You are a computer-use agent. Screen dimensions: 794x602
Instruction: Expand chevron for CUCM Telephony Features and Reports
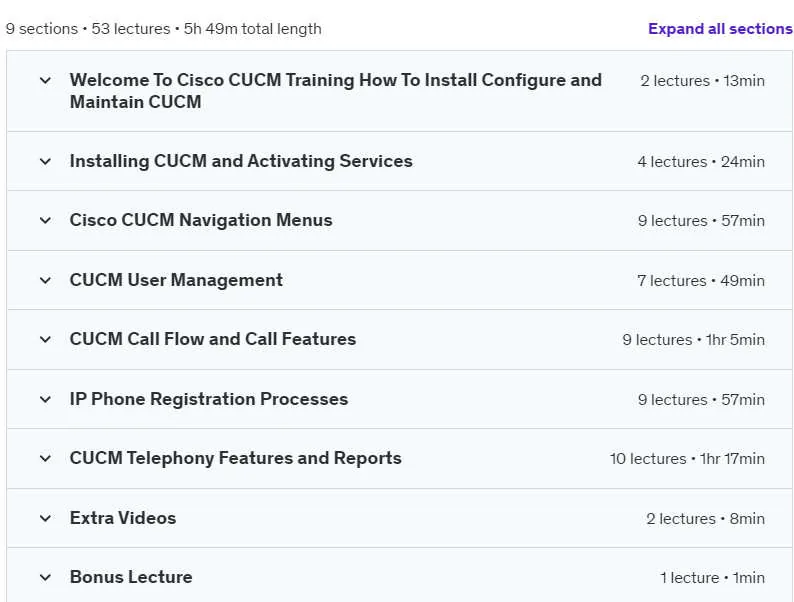(45, 458)
